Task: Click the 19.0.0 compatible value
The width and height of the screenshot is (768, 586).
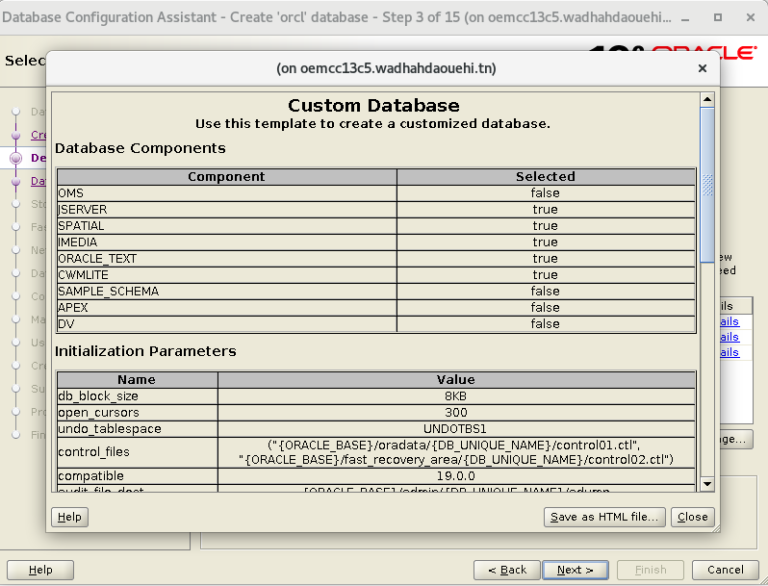Action: pos(456,476)
